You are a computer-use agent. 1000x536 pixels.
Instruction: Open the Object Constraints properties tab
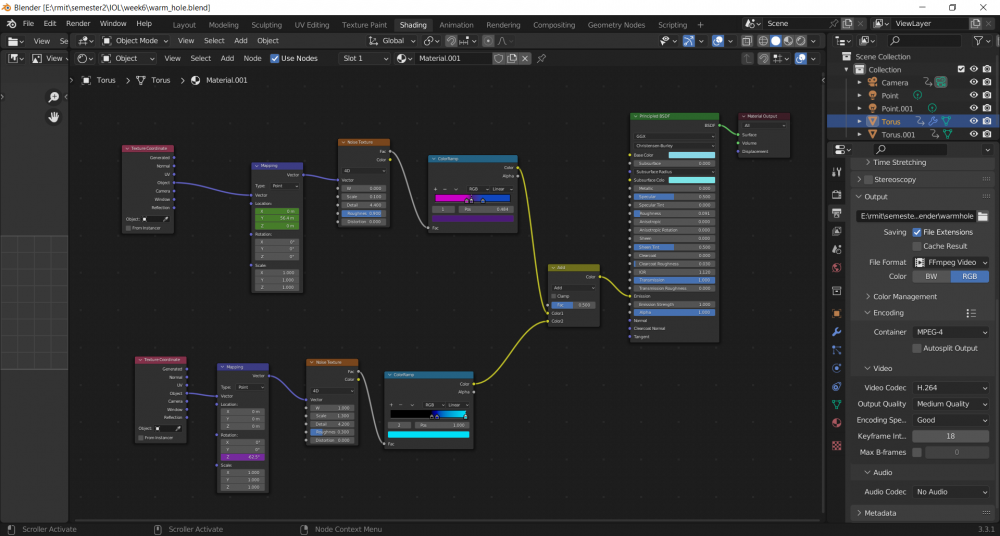pos(837,387)
